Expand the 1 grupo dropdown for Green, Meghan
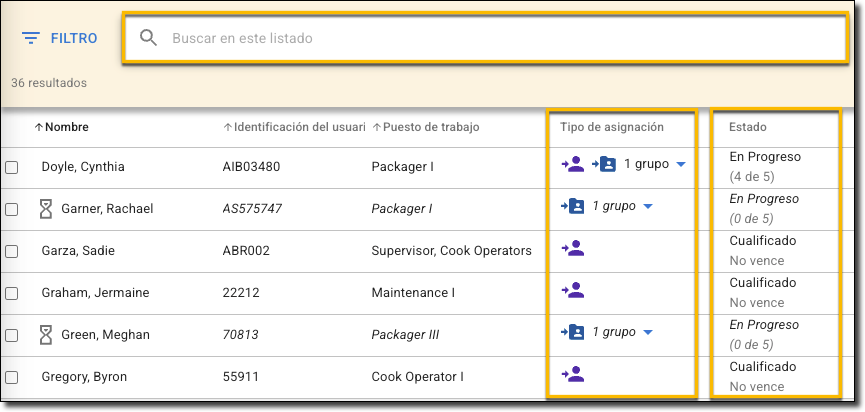The height and width of the screenshot is (412, 865). (648, 333)
